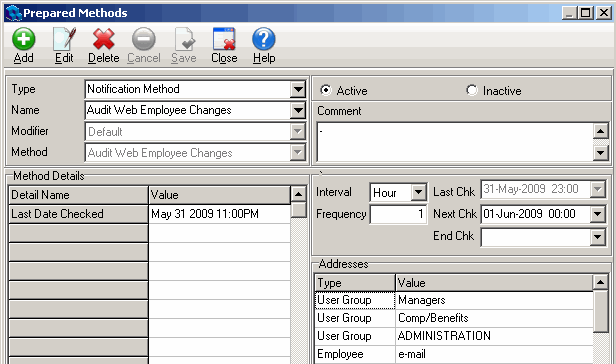Click the Method Details scrollbar thumb
The height and width of the screenshot is (364, 616).
pyautogui.click(x=299, y=210)
